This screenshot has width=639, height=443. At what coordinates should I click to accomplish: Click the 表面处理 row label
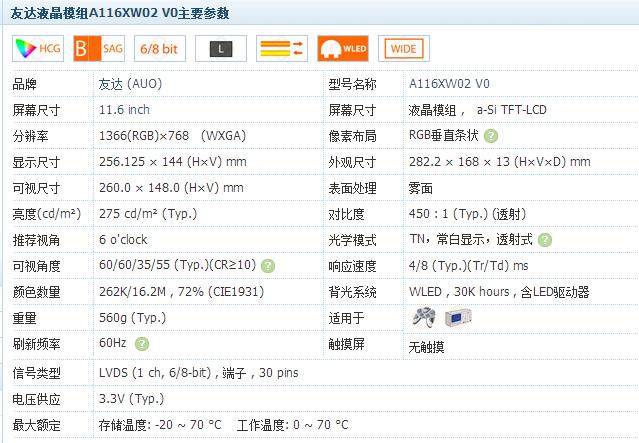coord(353,188)
